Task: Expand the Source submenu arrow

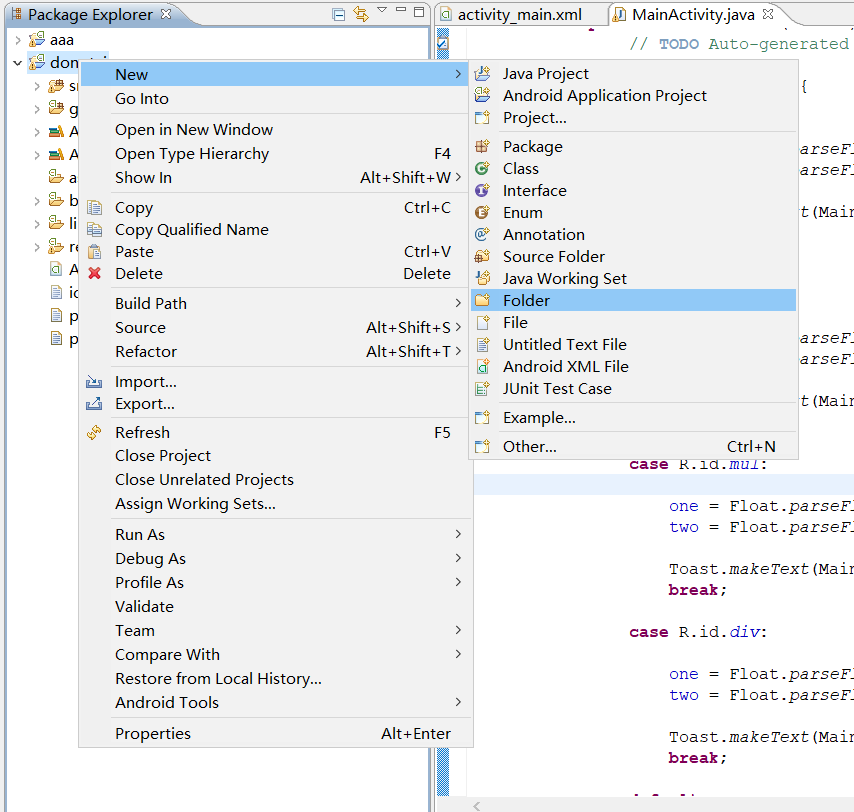Action: (458, 327)
